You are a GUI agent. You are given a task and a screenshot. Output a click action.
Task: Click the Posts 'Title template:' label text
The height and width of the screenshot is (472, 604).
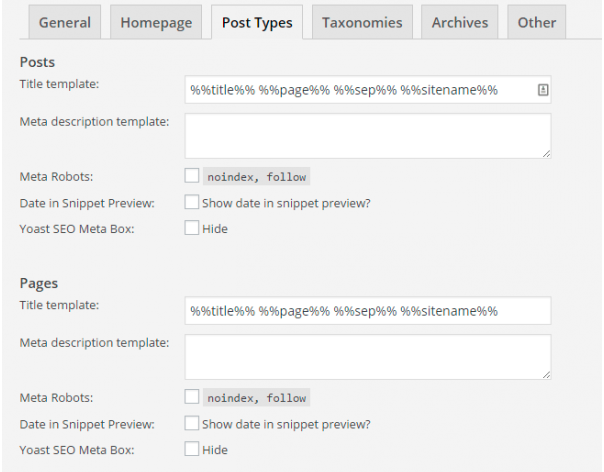59,85
